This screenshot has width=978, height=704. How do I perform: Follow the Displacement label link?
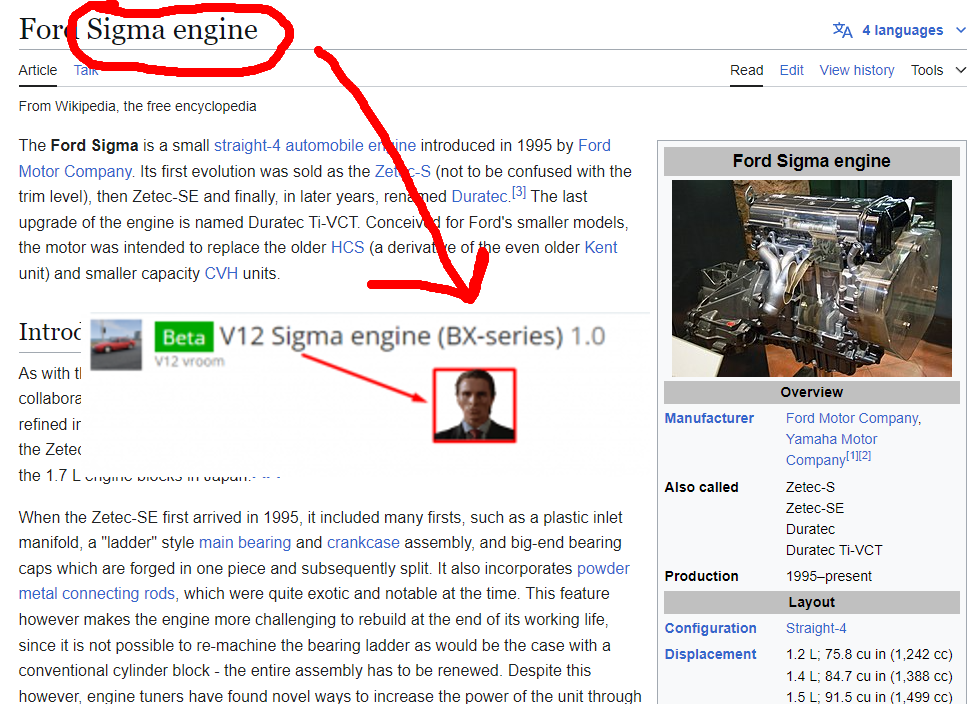(710, 654)
